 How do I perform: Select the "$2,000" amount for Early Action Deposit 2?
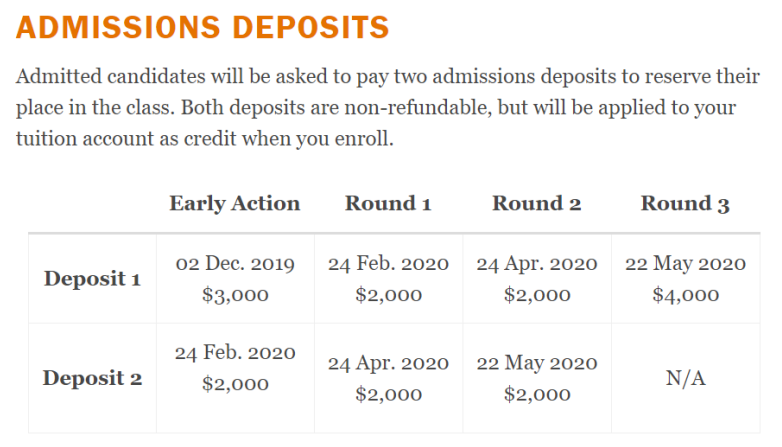pyautogui.click(x=235, y=384)
